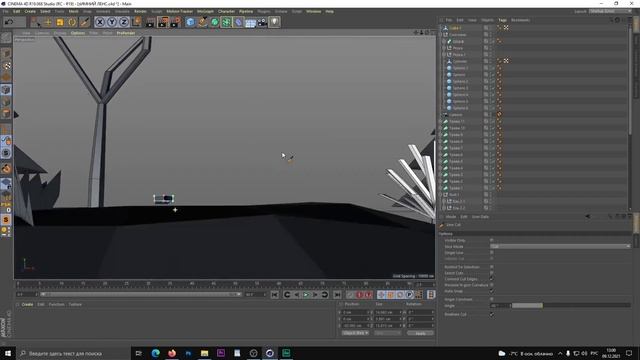Open Attribute Manager Mode menu
Viewport: 640px width, 360px height.
451,217
